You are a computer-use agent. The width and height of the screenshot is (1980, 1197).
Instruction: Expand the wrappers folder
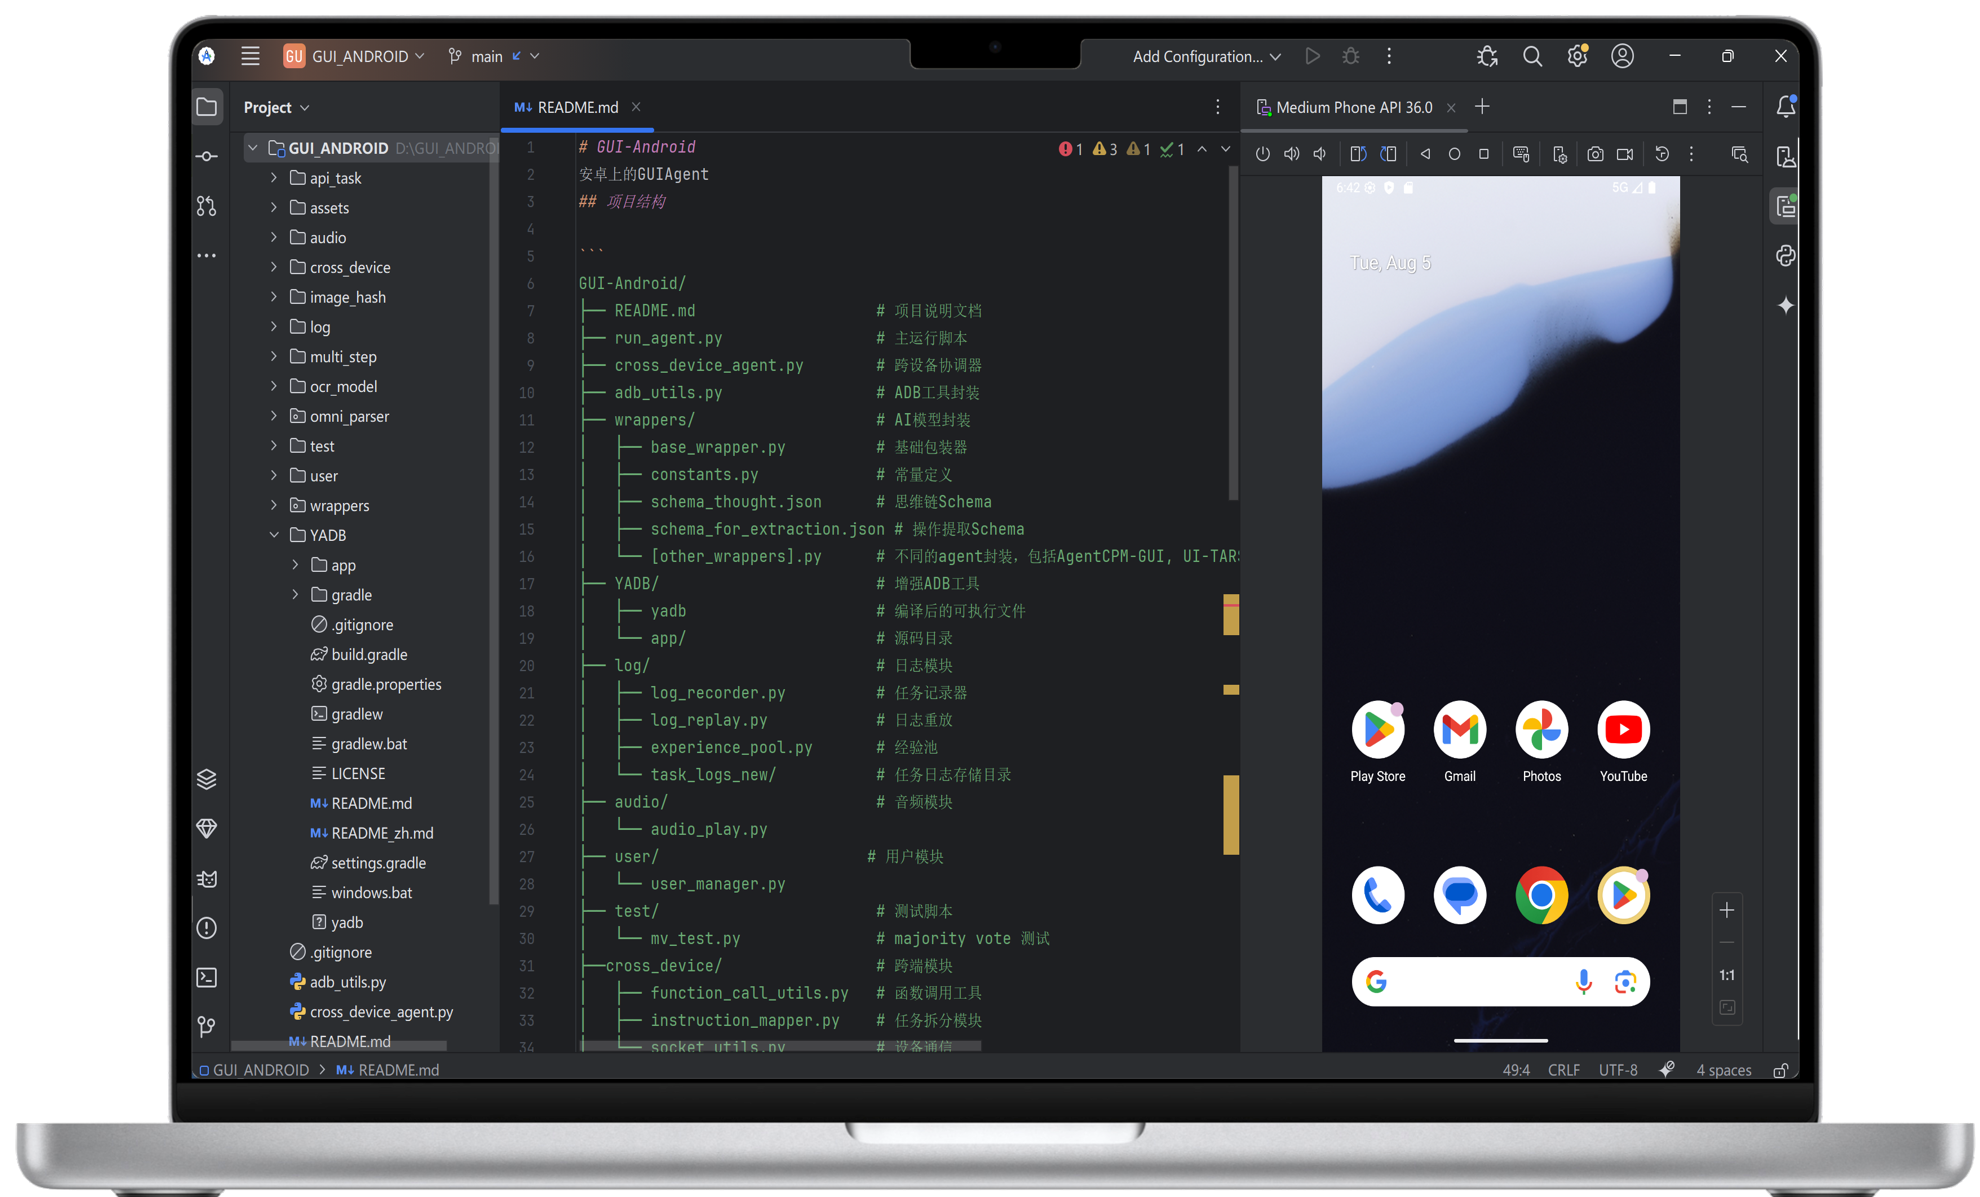(x=274, y=505)
